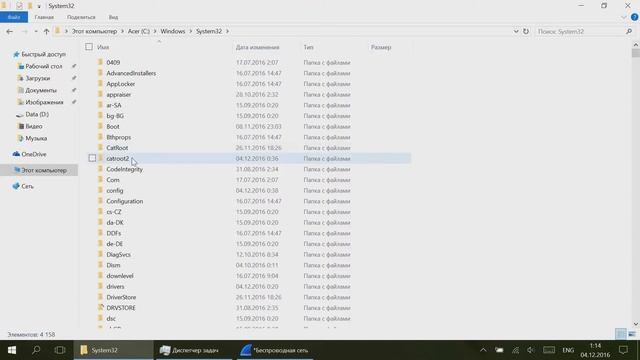The height and width of the screenshot is (360, 640).
Task: Switch to details view layout button
Action: click(620, 334)
